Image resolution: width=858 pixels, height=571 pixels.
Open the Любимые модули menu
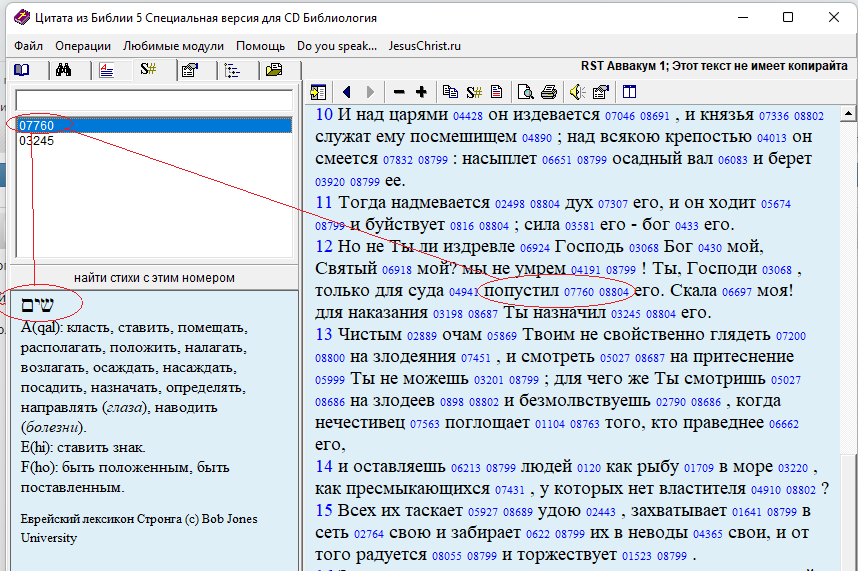pyautogui.click(x=174, y=46)
